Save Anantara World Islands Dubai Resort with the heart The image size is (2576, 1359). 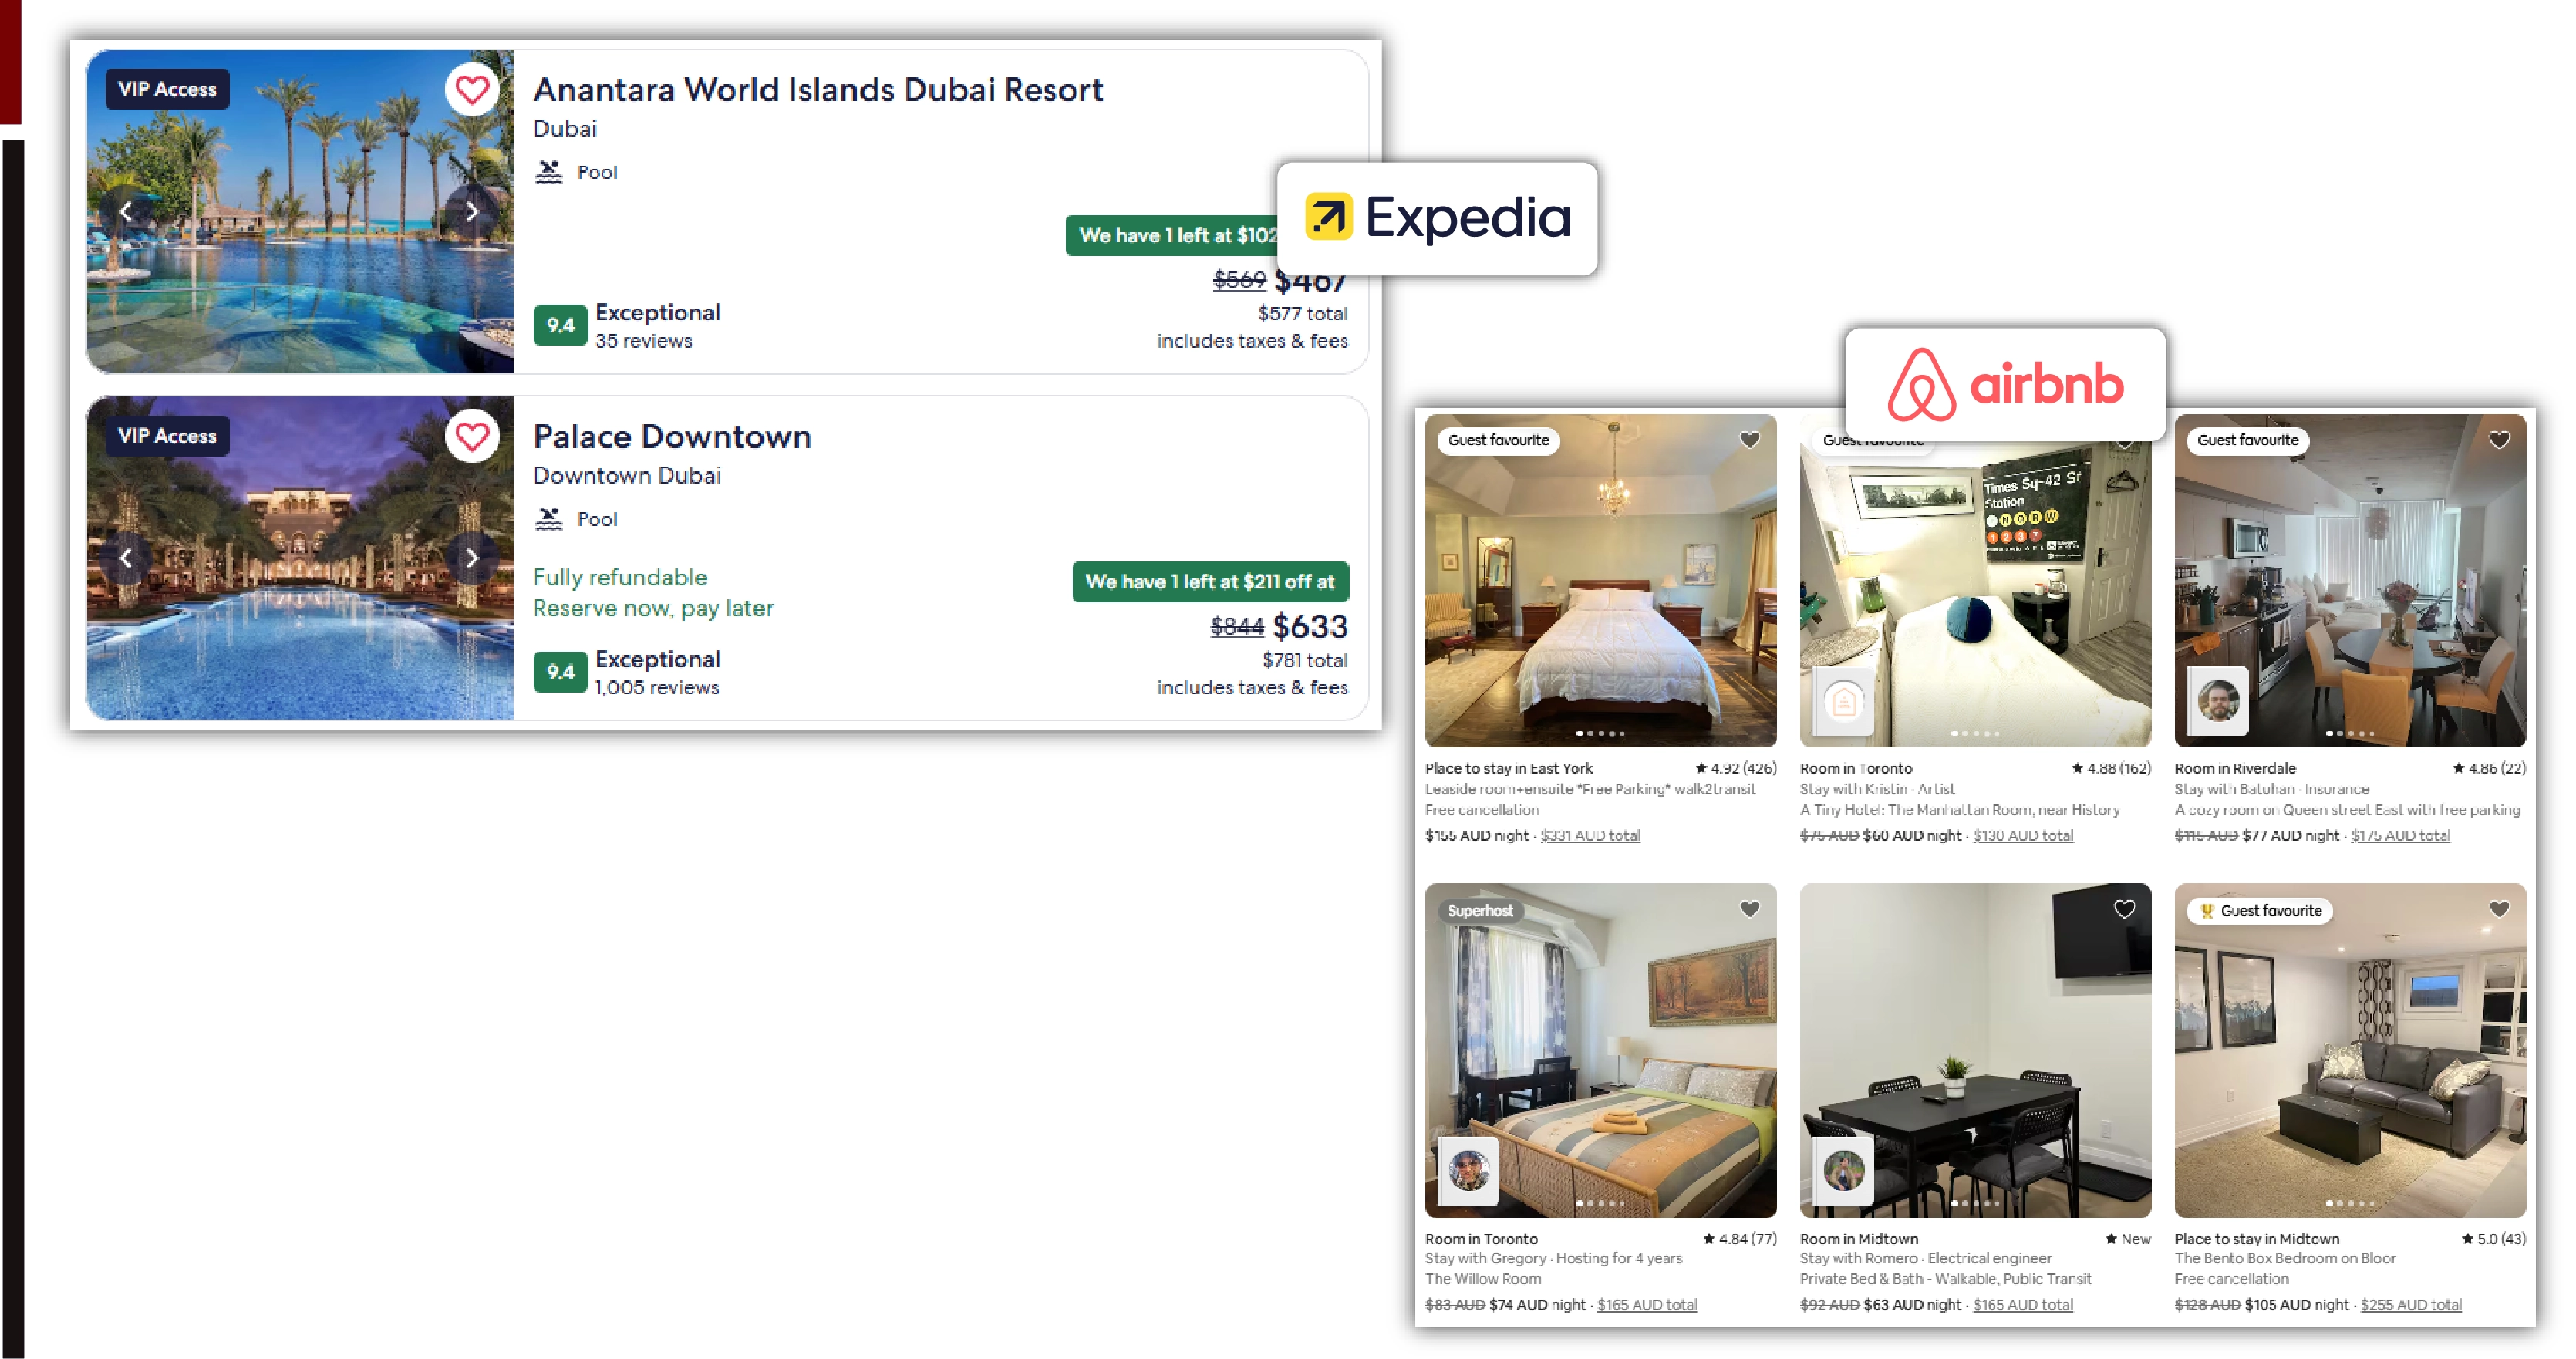tap(473, 89)
